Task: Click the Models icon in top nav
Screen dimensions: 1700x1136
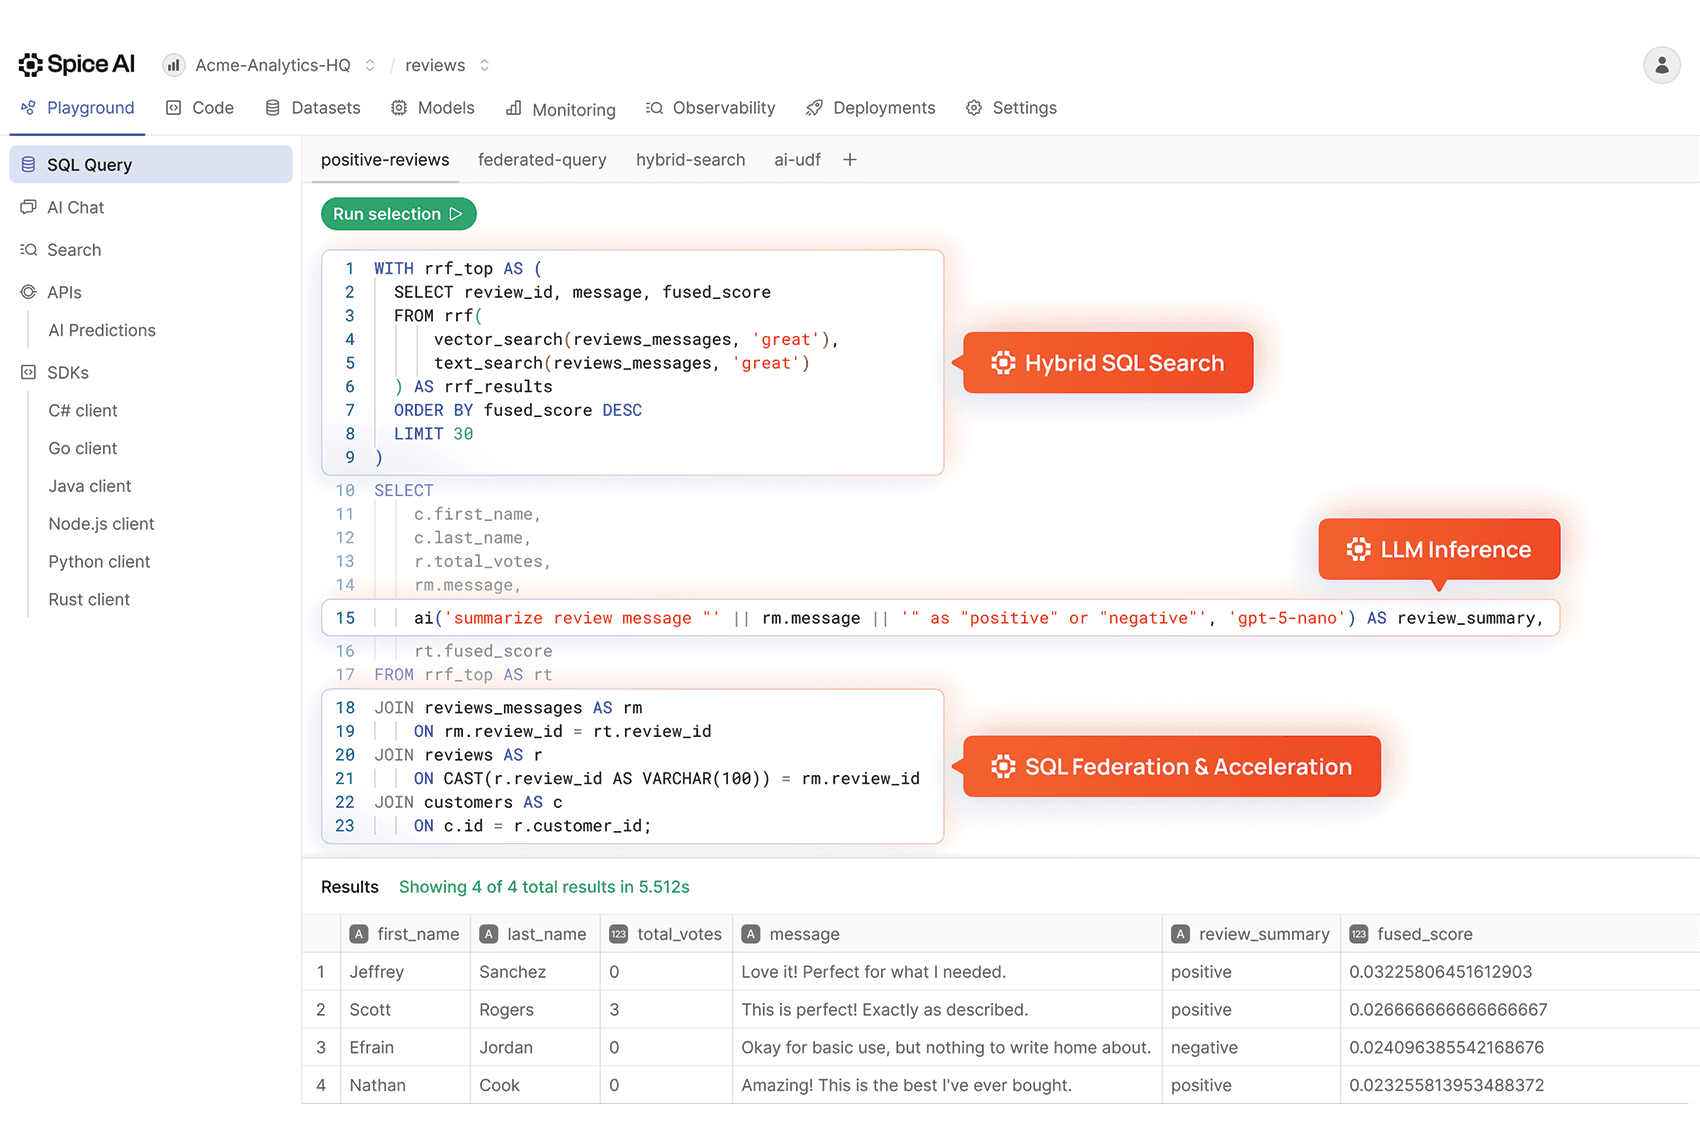Action: click(399, 107)
